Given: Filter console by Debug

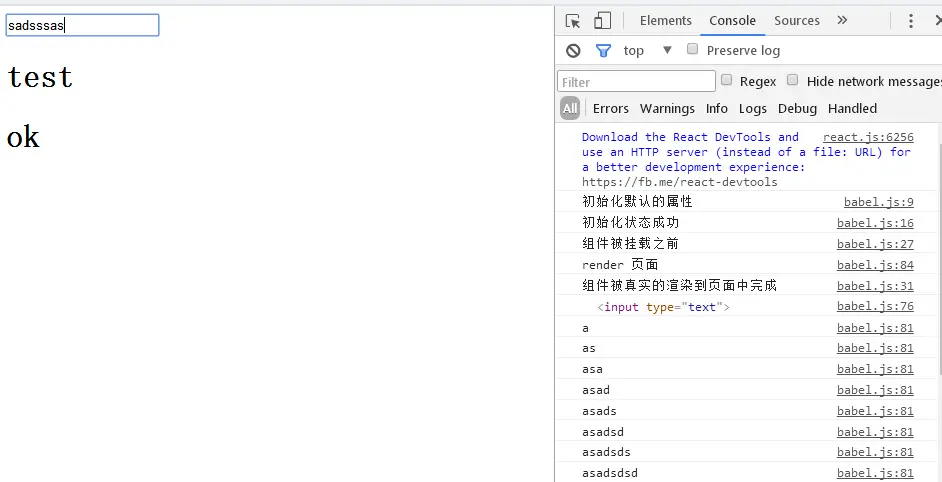Looking at the screenshot, I should click(797, 109).
